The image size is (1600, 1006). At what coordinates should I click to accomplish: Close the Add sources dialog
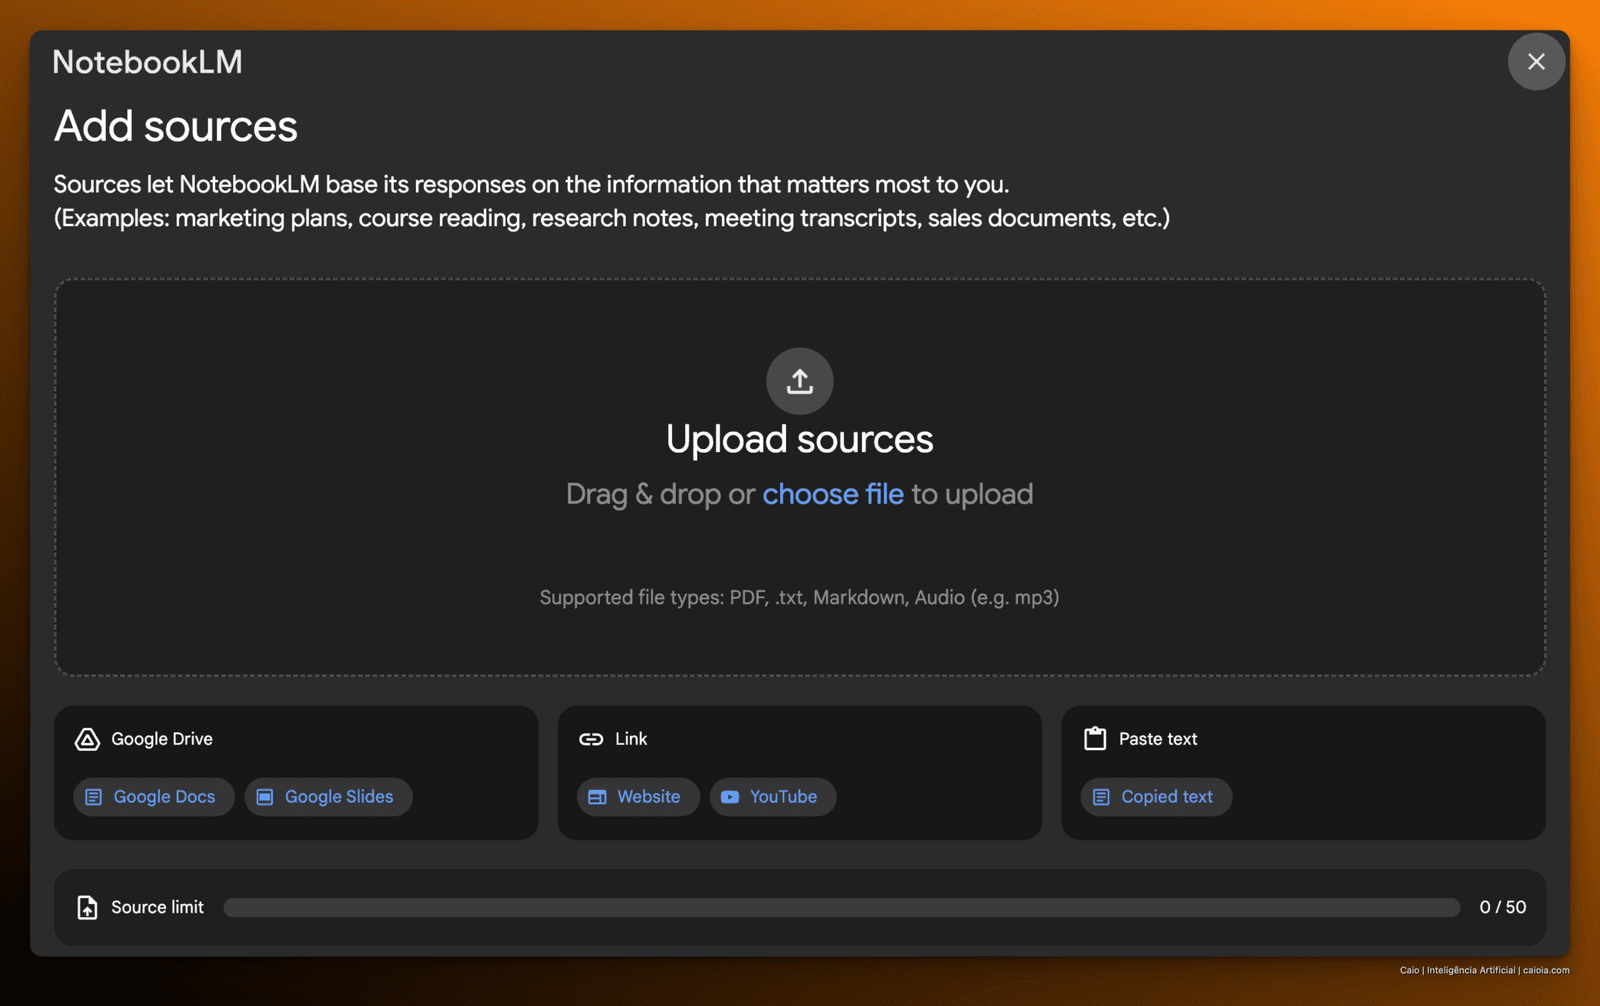tap(1536, 62)
